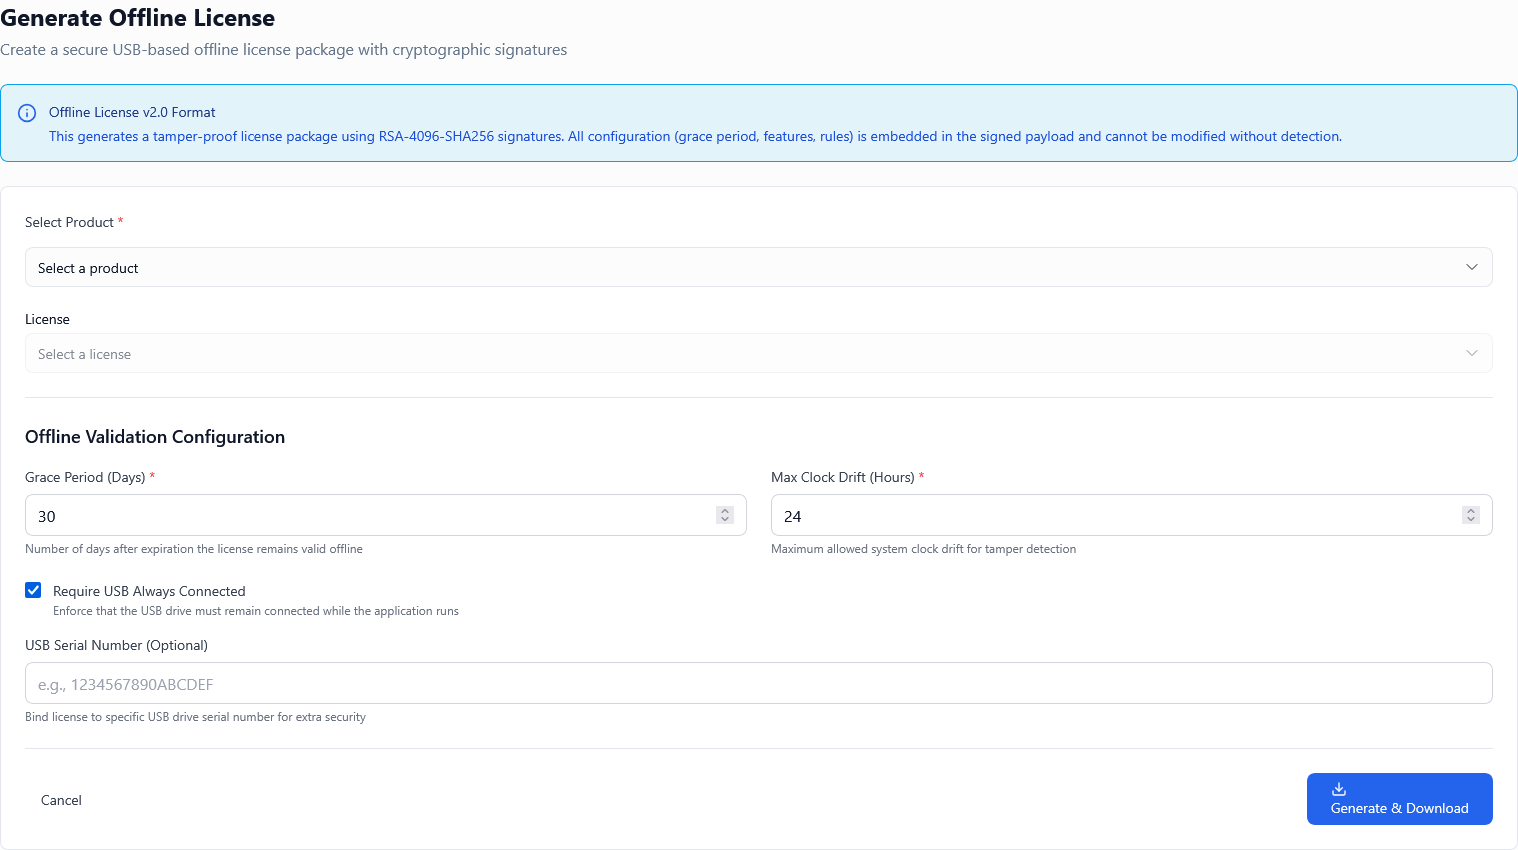Decrease Grace Period with the down arrow
Image resolution: width=1518 pixels, height=850 pixels.
point(725,520)
